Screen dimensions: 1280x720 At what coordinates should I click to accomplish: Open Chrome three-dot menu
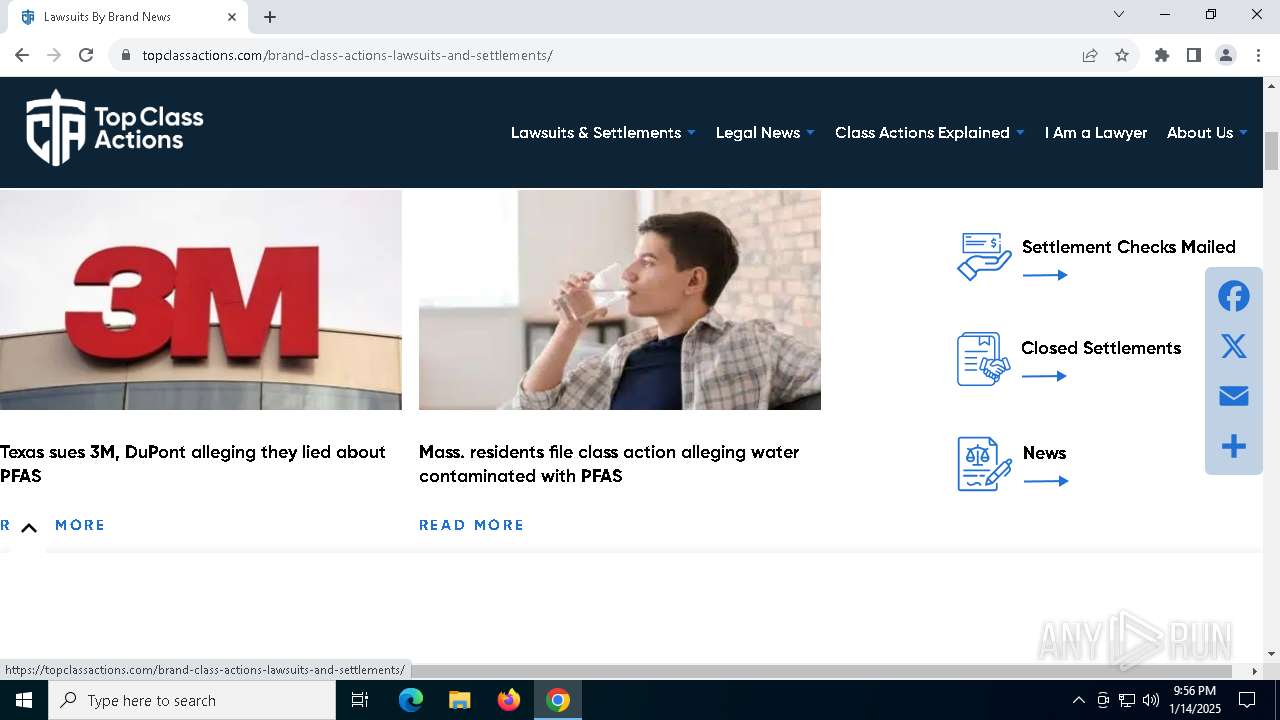[x=1258, y=55]
